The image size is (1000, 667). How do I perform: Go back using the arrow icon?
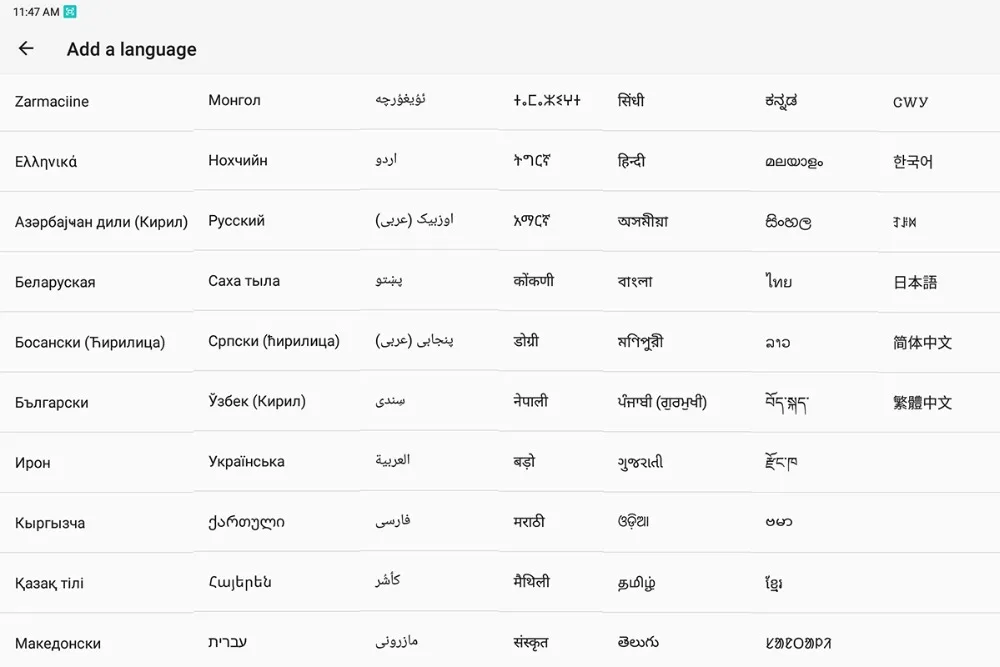[x=26, y=48]
